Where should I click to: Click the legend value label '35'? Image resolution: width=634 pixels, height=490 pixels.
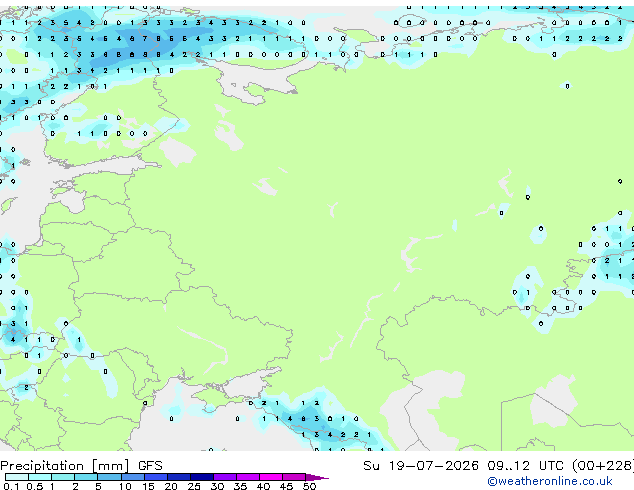pos(240,486)
